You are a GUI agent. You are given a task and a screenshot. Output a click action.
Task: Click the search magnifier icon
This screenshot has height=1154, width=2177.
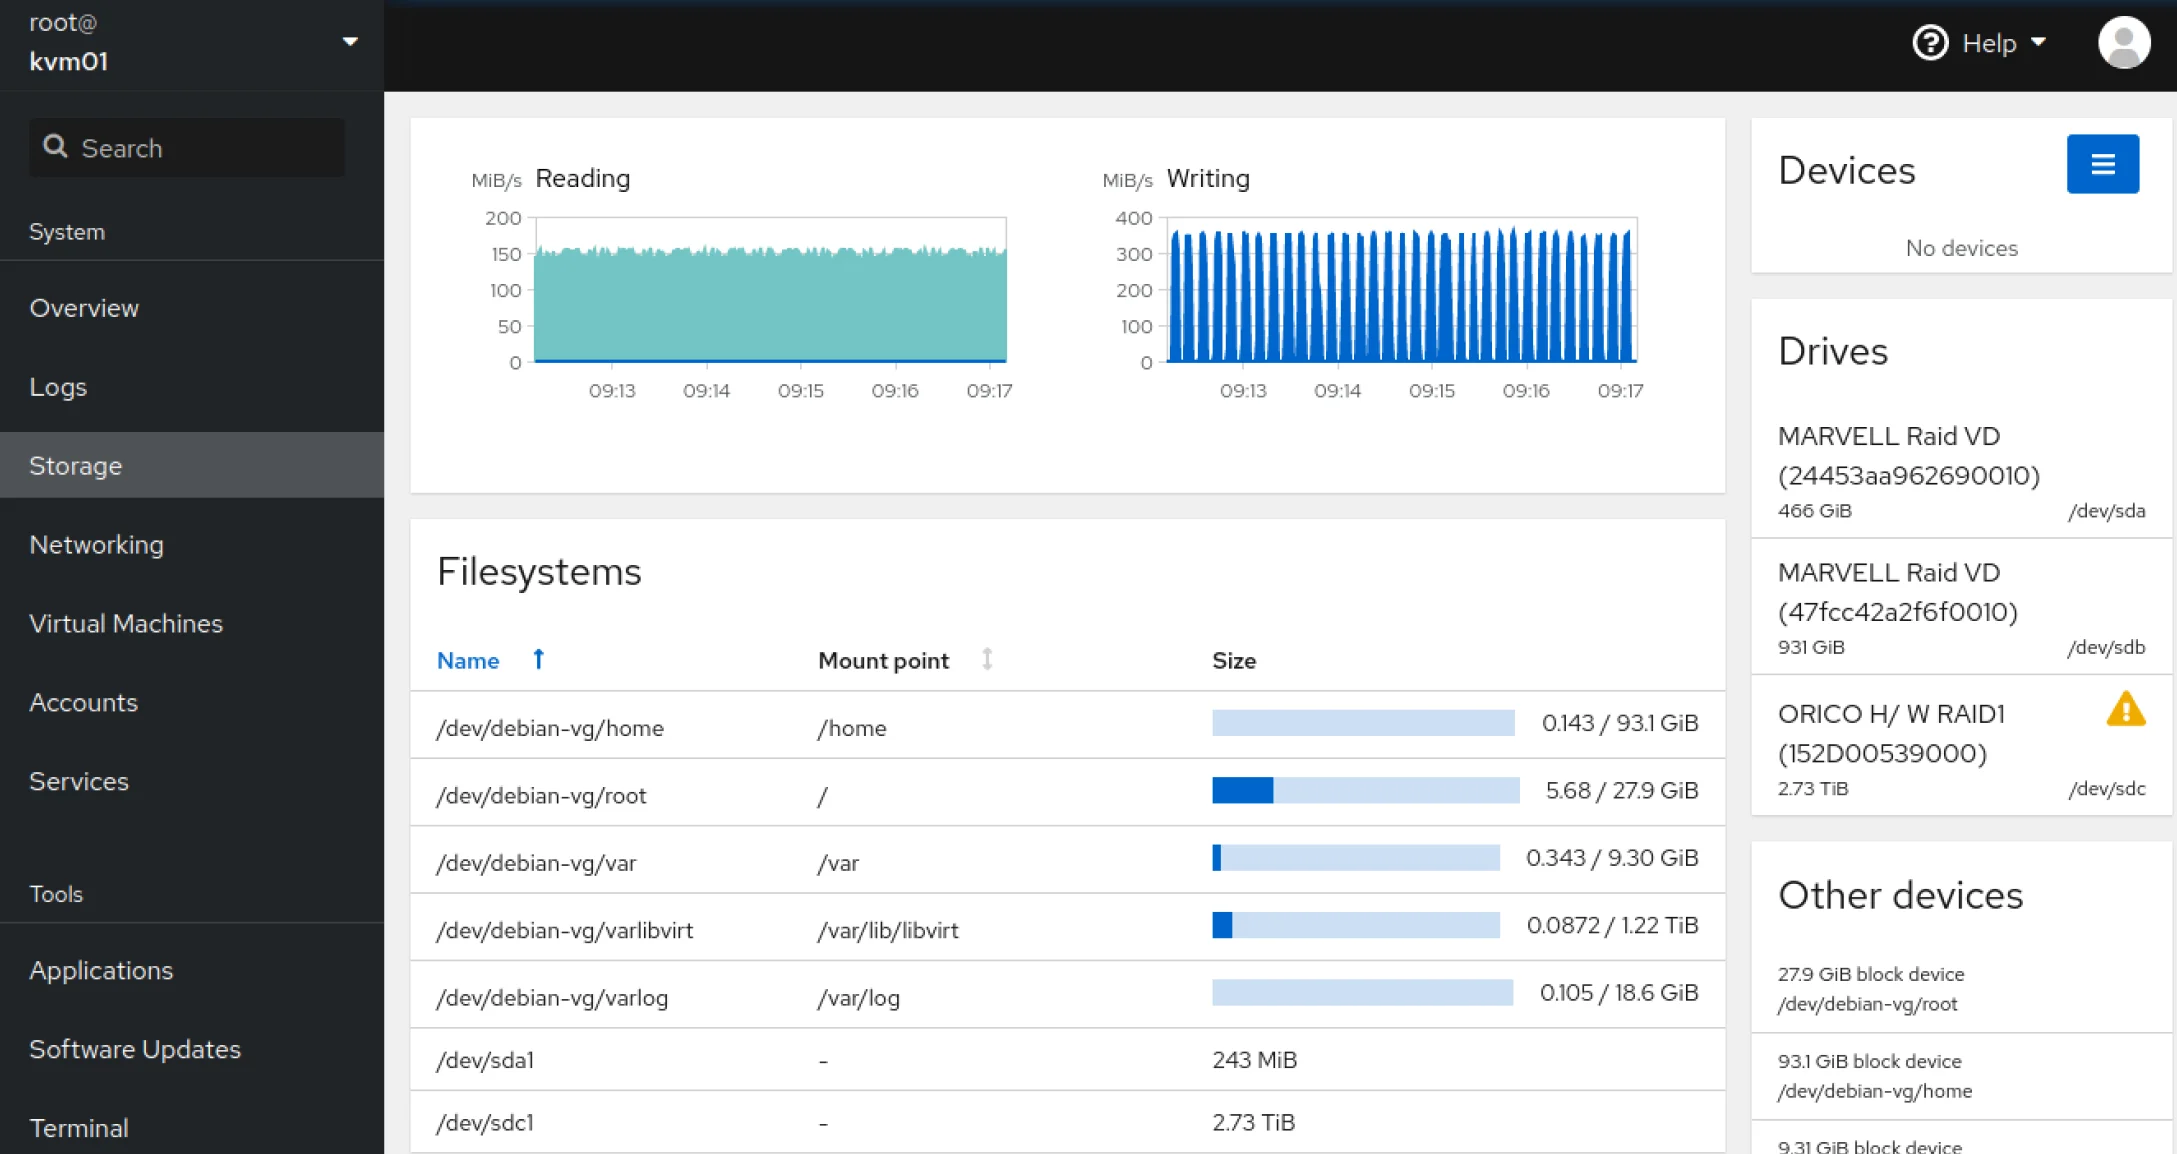click(55, 147)
